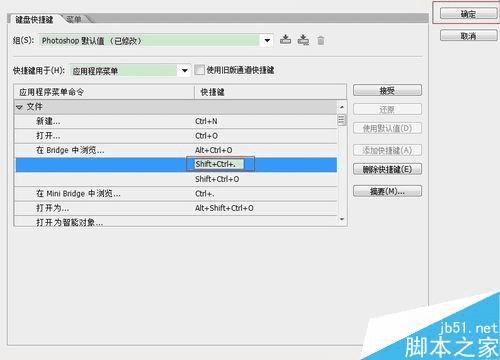500x360 pixels.
Task: Click the 应用程序菜单命令 column header
Action: click(104, 92)
